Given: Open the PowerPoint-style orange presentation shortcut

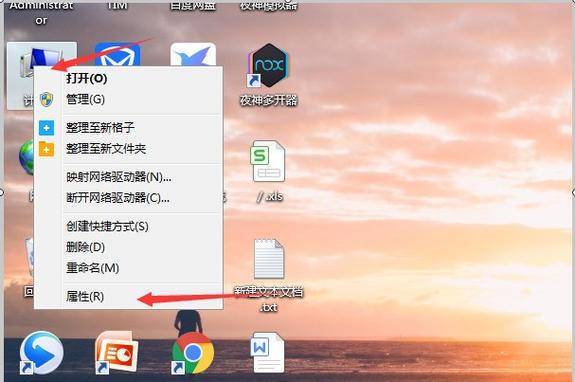Looking at the screenshot, I should pos(116,352).
